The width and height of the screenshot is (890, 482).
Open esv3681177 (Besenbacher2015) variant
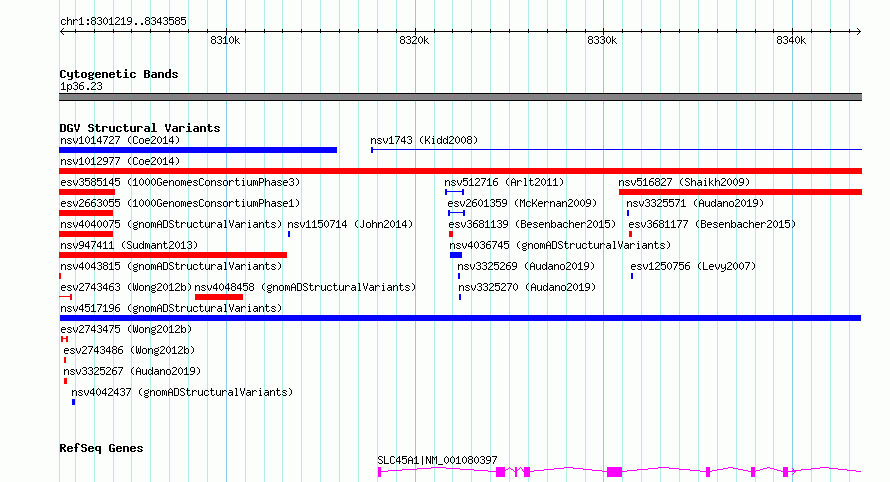[x=712, y=224]
